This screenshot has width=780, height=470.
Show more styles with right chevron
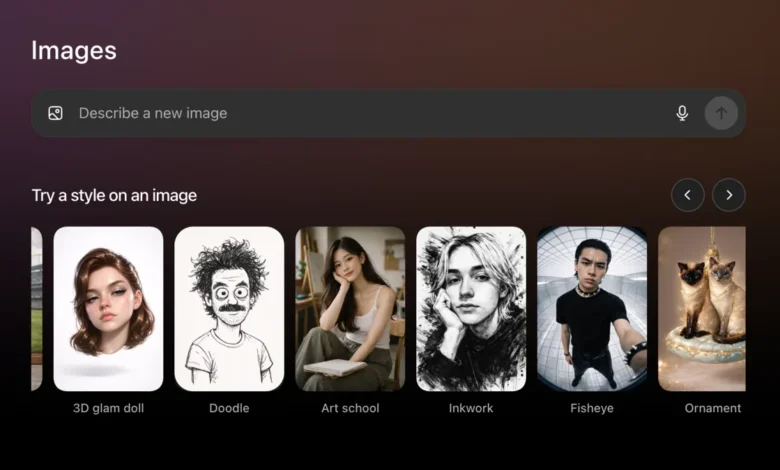728,195
